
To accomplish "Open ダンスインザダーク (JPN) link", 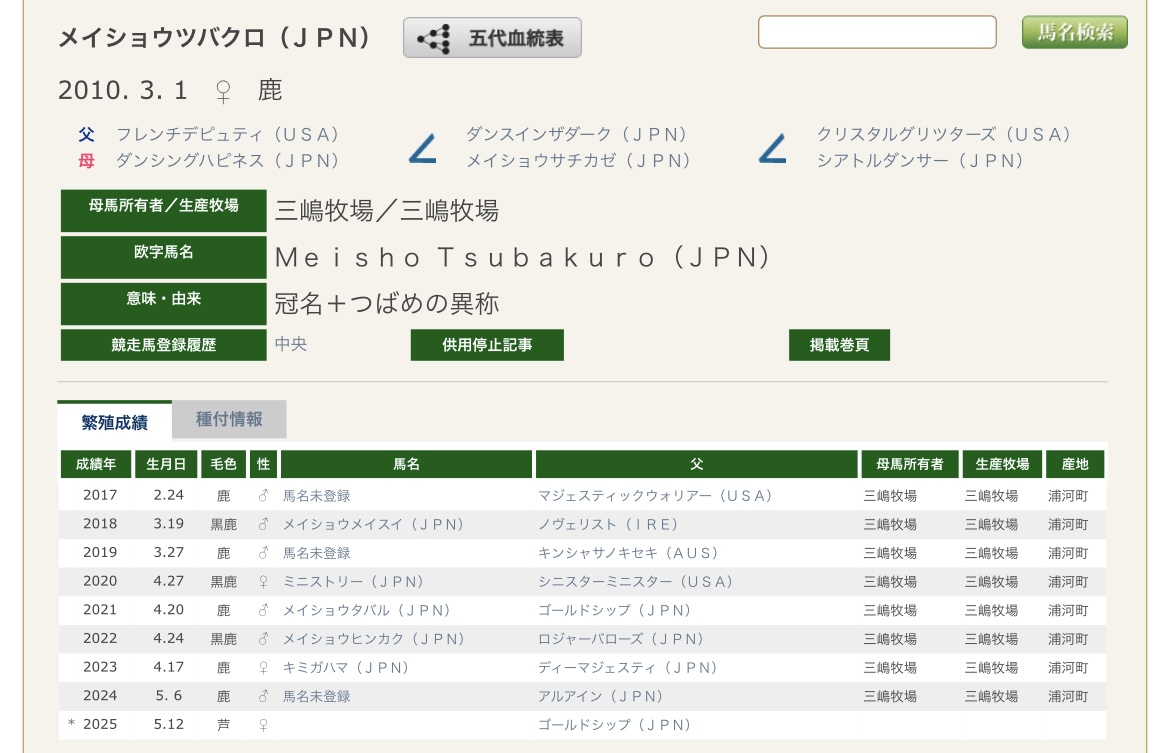I will pyautogui.click(x=577, y=134).
